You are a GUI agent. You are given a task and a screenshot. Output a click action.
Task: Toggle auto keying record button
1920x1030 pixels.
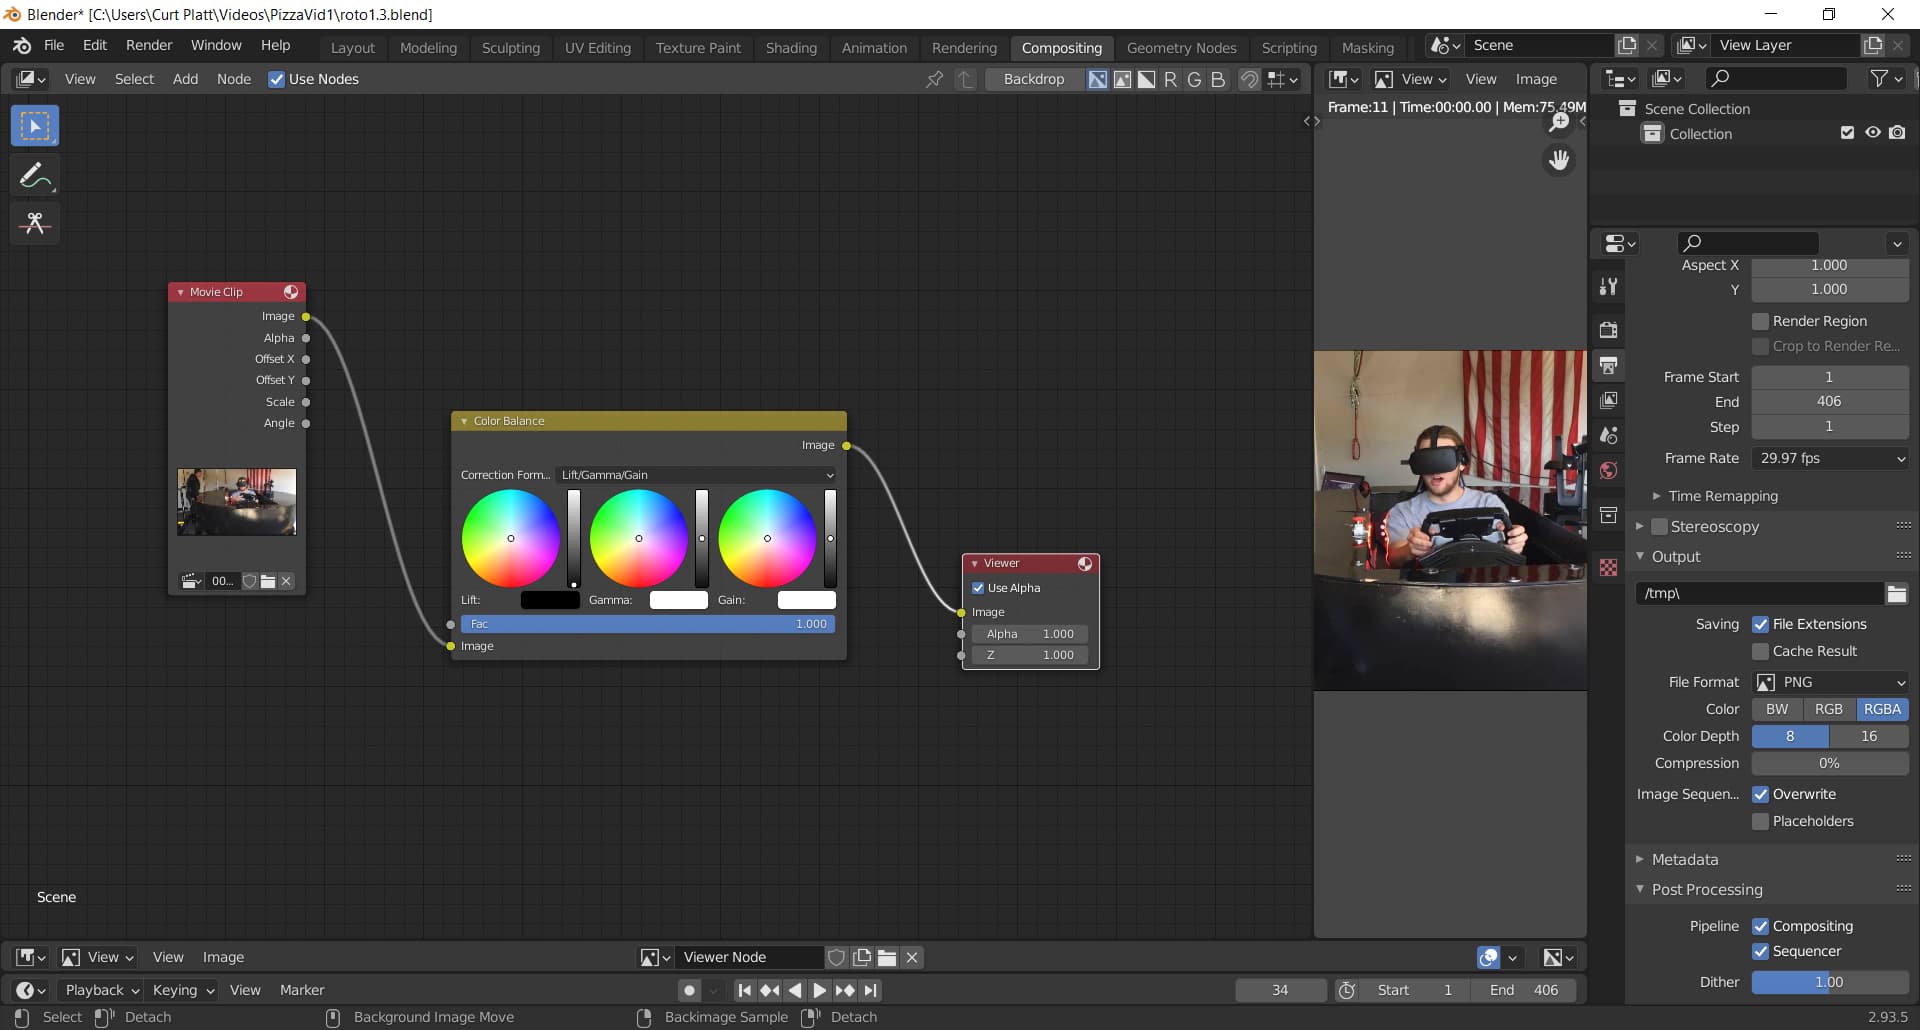[688, 990]
